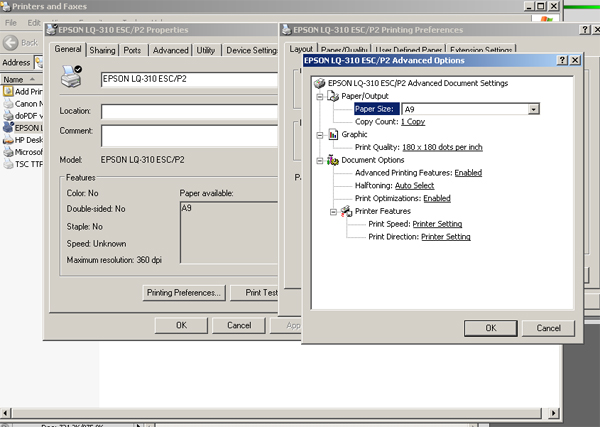Screen dimensions: 600x427
Task: Collapse the Graphic tree node
Action: pyautogui.click(x=320, y=135)
